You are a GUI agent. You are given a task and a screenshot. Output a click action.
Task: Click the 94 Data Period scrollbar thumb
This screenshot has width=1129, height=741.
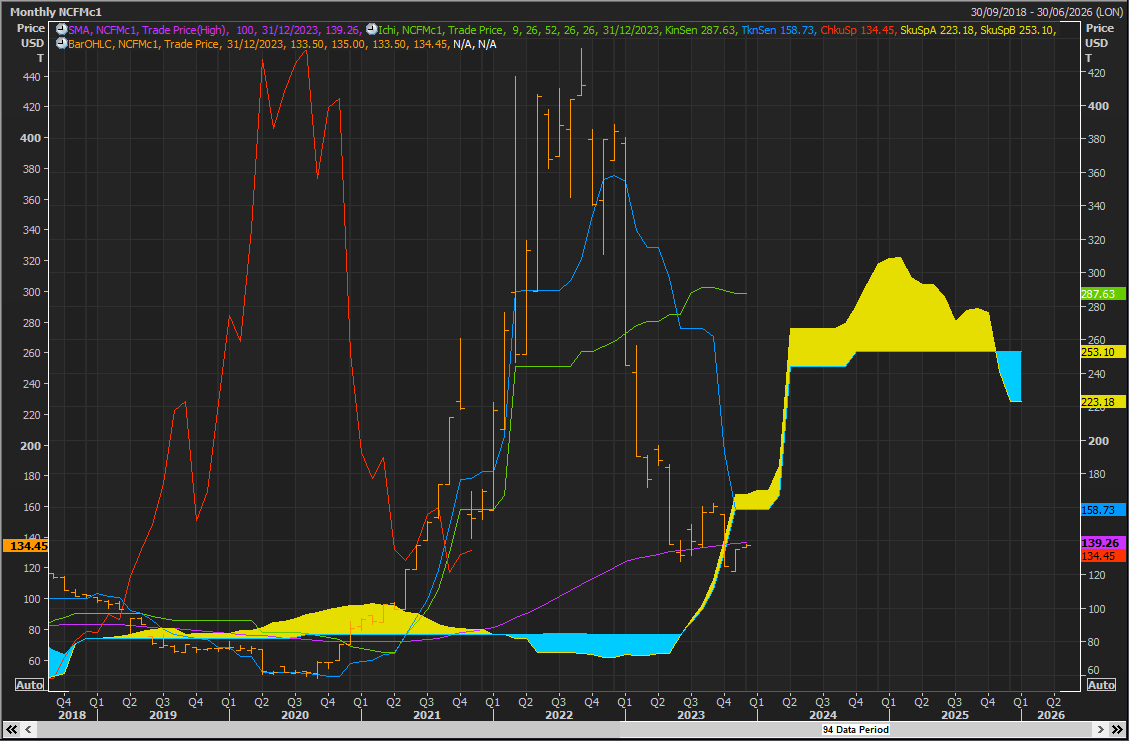pos(855,729)
